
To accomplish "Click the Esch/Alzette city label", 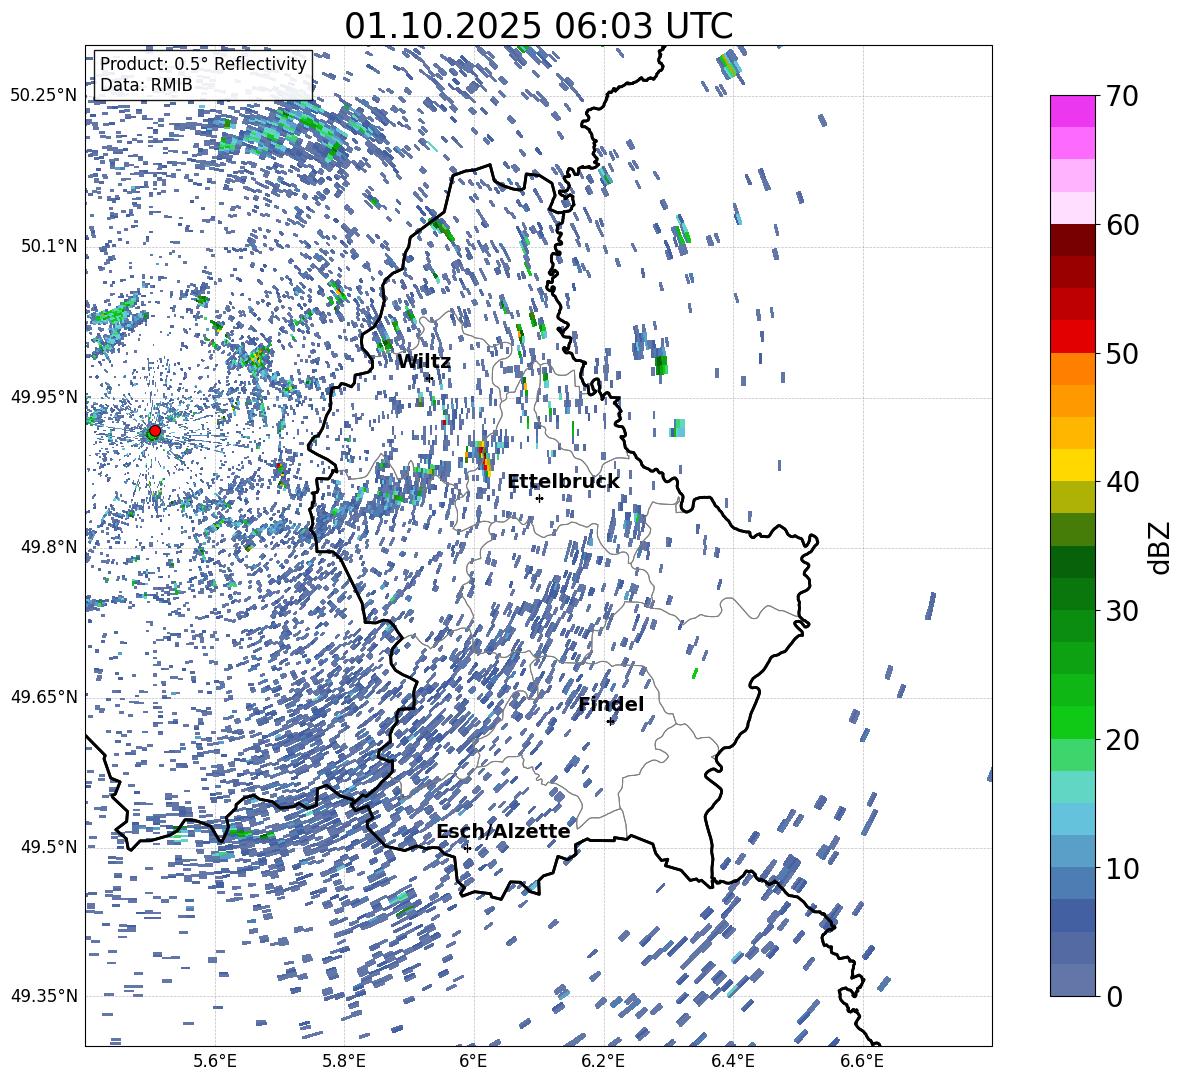I will point(503,831).
